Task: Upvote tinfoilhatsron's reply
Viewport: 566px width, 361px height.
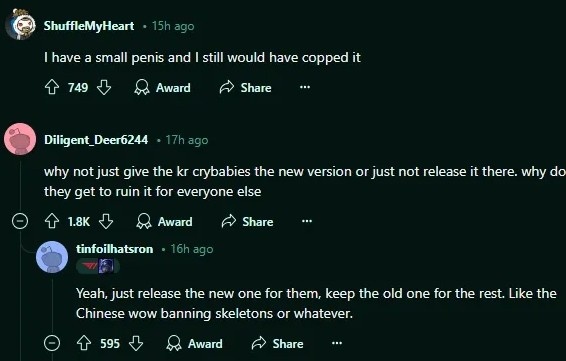Action: tap(84, 343)
